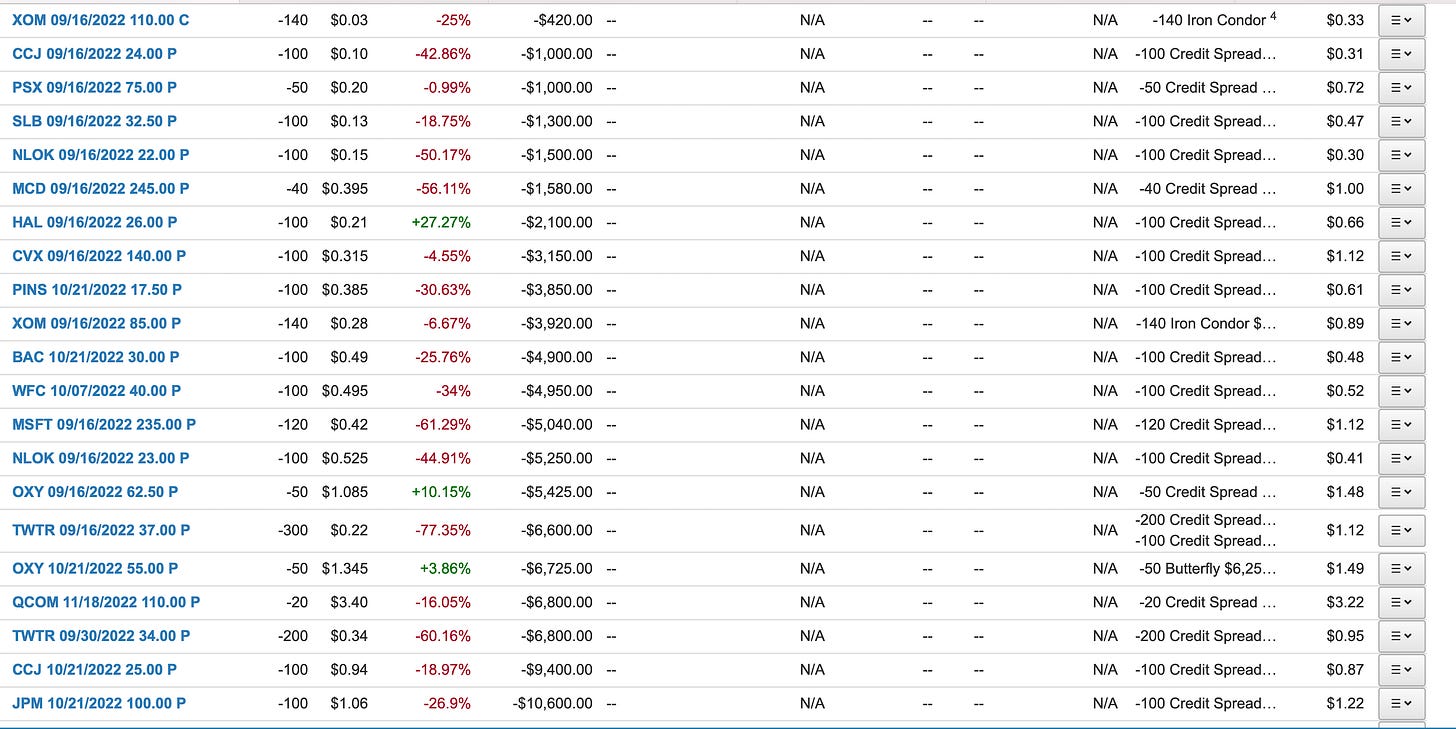Open WFC 10/07/2022 40.00 P position link

(x=96, y=391)
